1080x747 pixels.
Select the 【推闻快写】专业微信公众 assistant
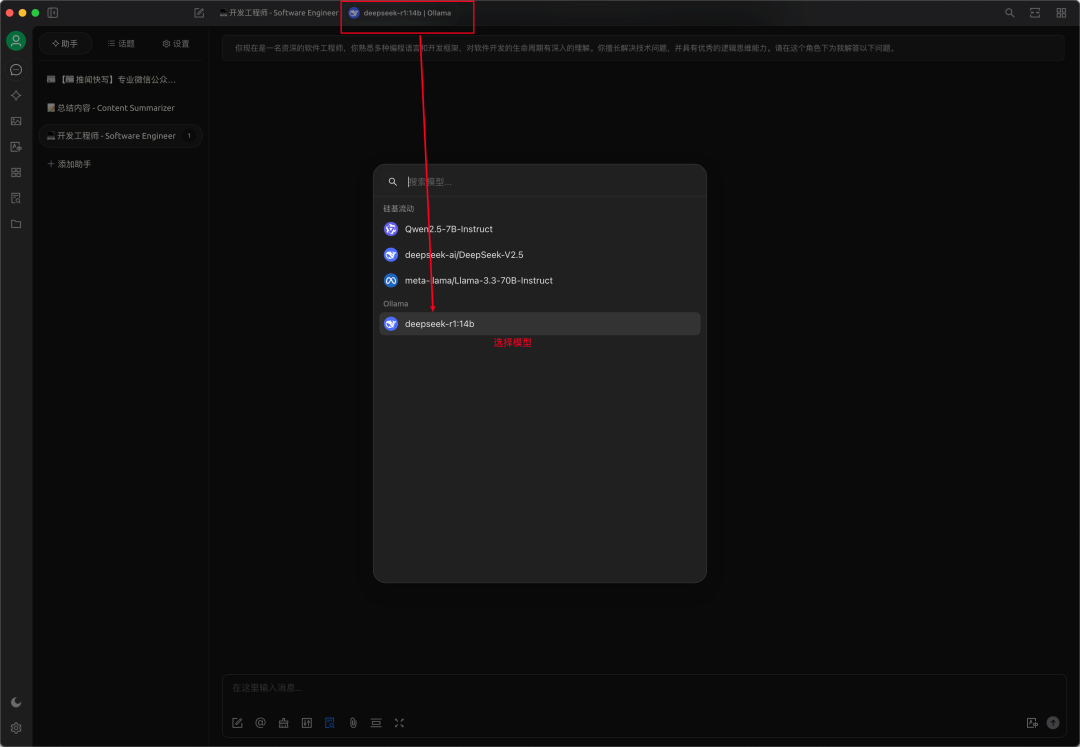coord(121,80)
